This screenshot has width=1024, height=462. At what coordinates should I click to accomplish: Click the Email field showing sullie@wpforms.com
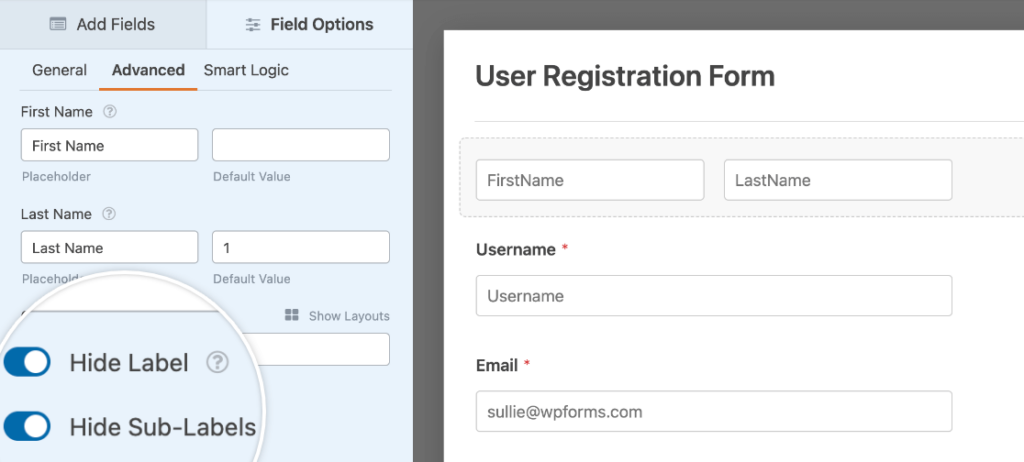click(x=714, y=411)
